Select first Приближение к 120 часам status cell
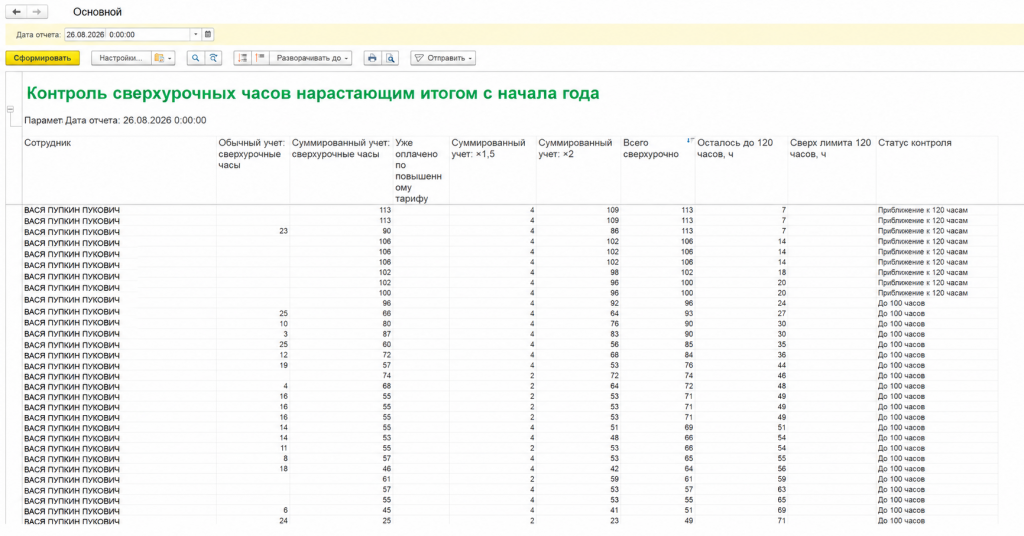Screen dimensions: 1024x536 [x=937, y=210]
